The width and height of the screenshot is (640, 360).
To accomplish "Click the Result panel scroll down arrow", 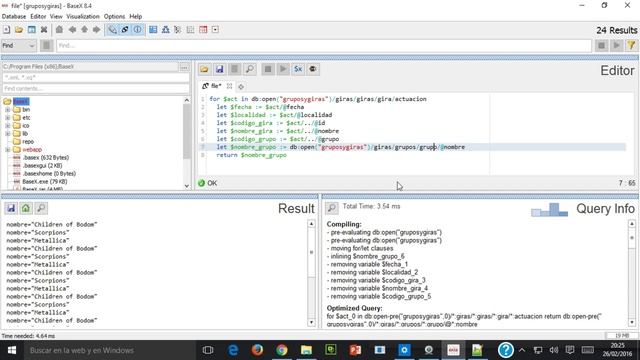I will (x=311, y=322).
